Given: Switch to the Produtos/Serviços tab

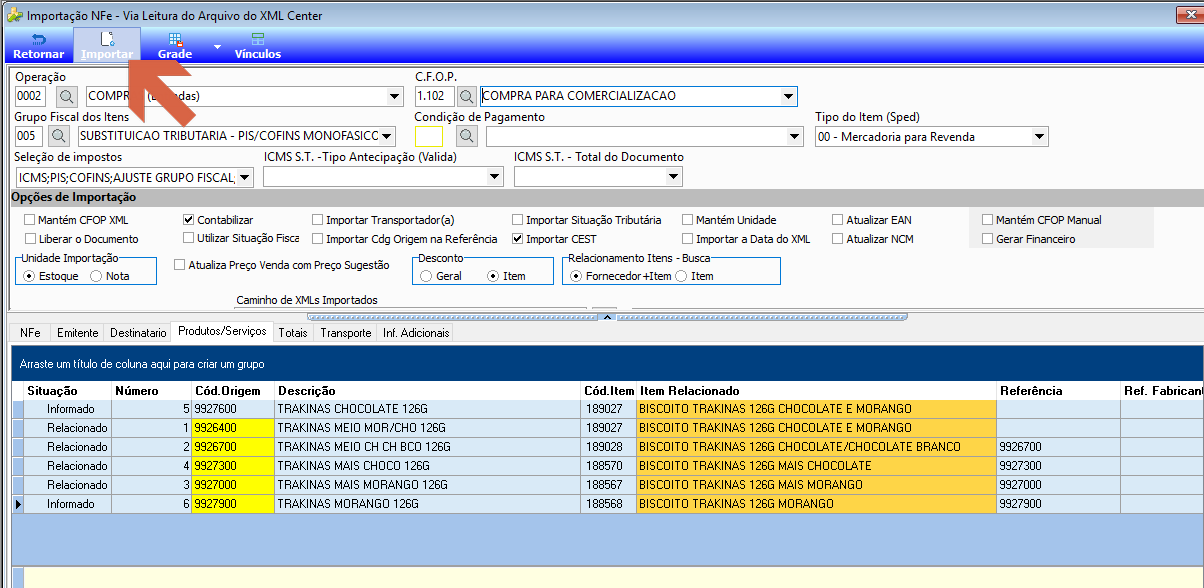Looking at the screenshot, I should coord(222,331).
